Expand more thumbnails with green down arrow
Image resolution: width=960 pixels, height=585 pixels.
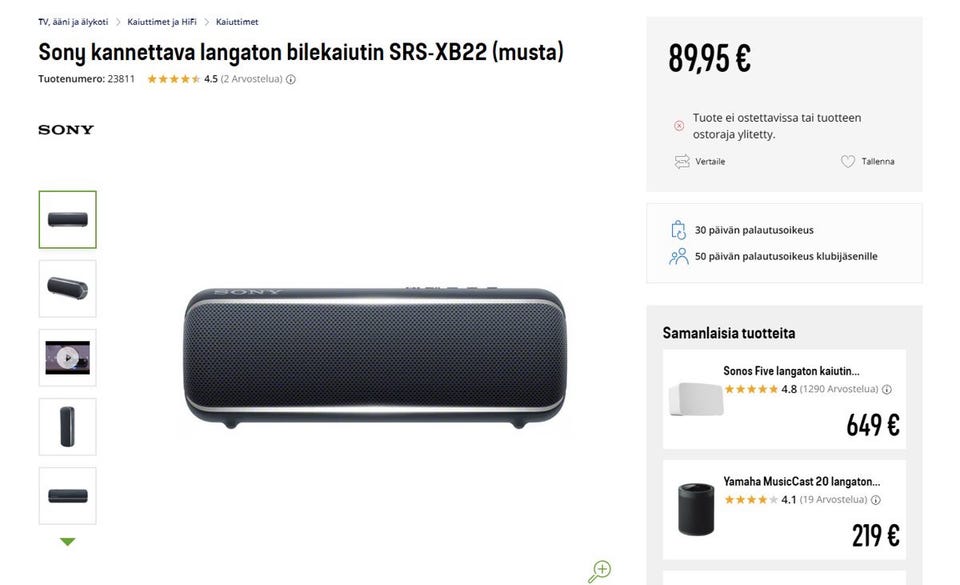click(x=67, y=542)
